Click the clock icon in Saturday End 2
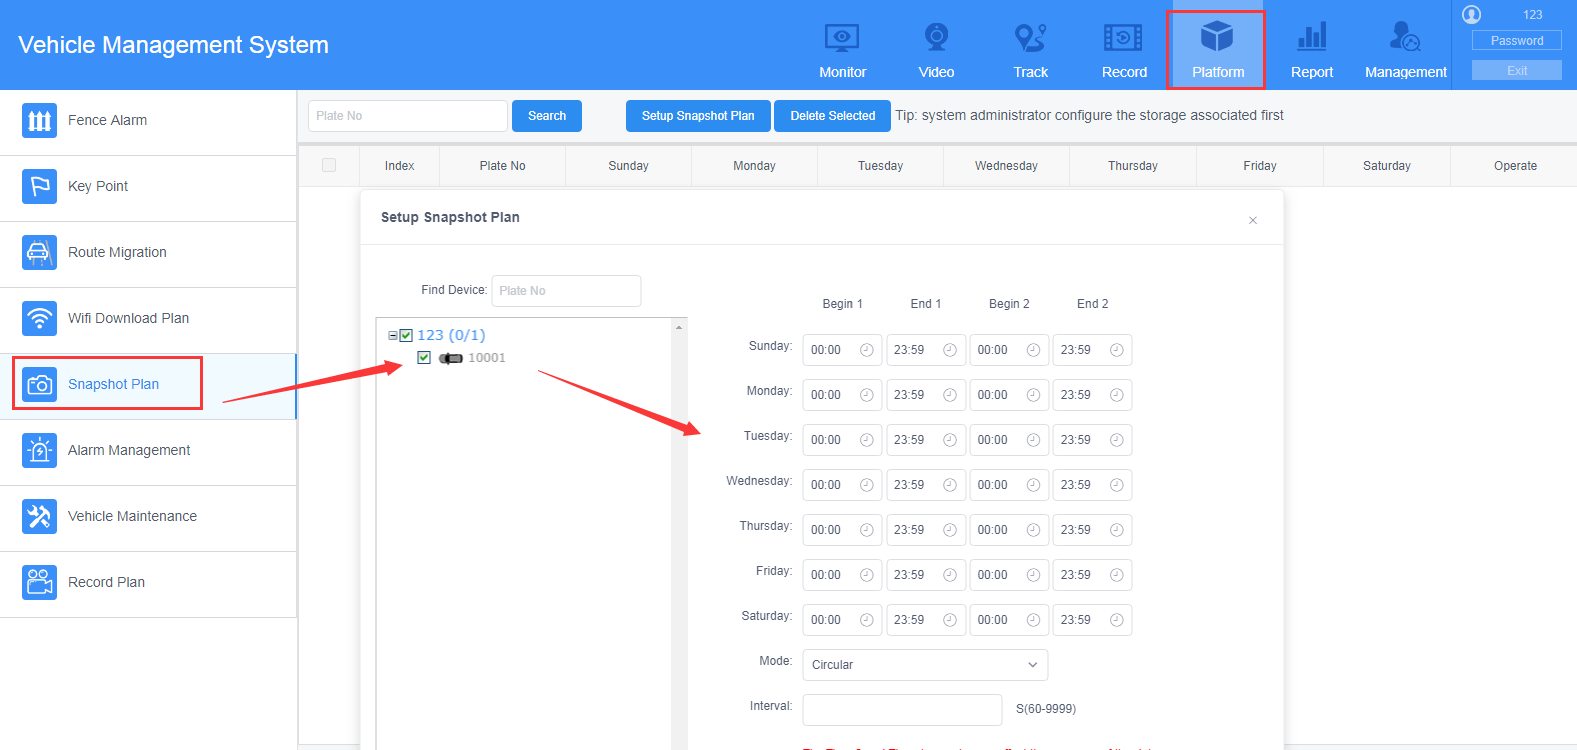The image size is (1577, 750). pos(1117,620)
